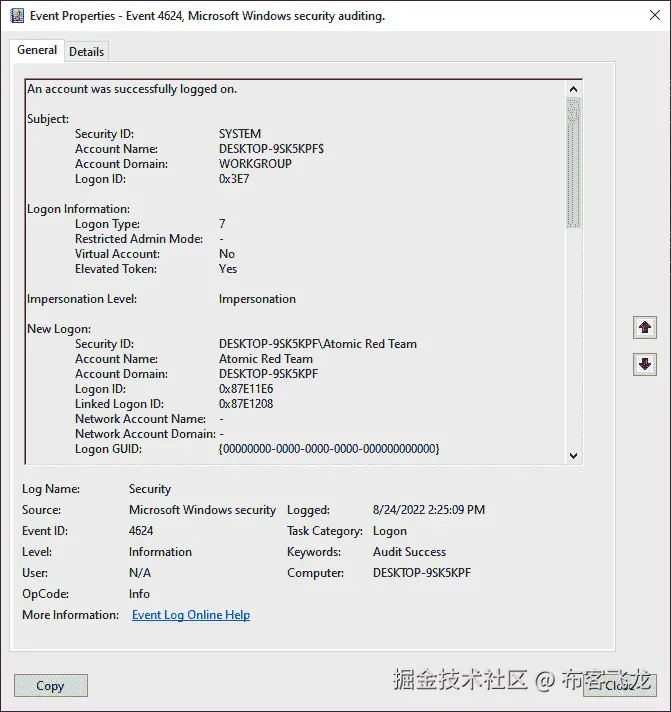The width and height of the screenshot is (671, 712).
Task: Click the text 'An account was successfully logged on.'
Action: (132, 89)
